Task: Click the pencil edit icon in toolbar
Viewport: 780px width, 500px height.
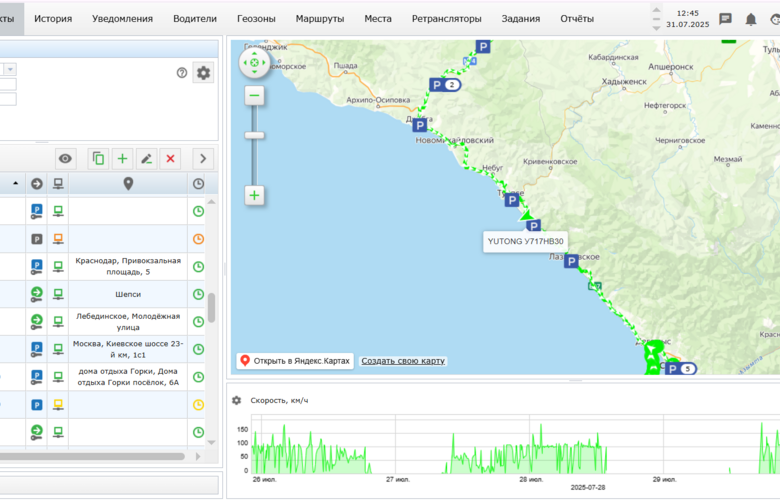Action: (x=146, y=158)
